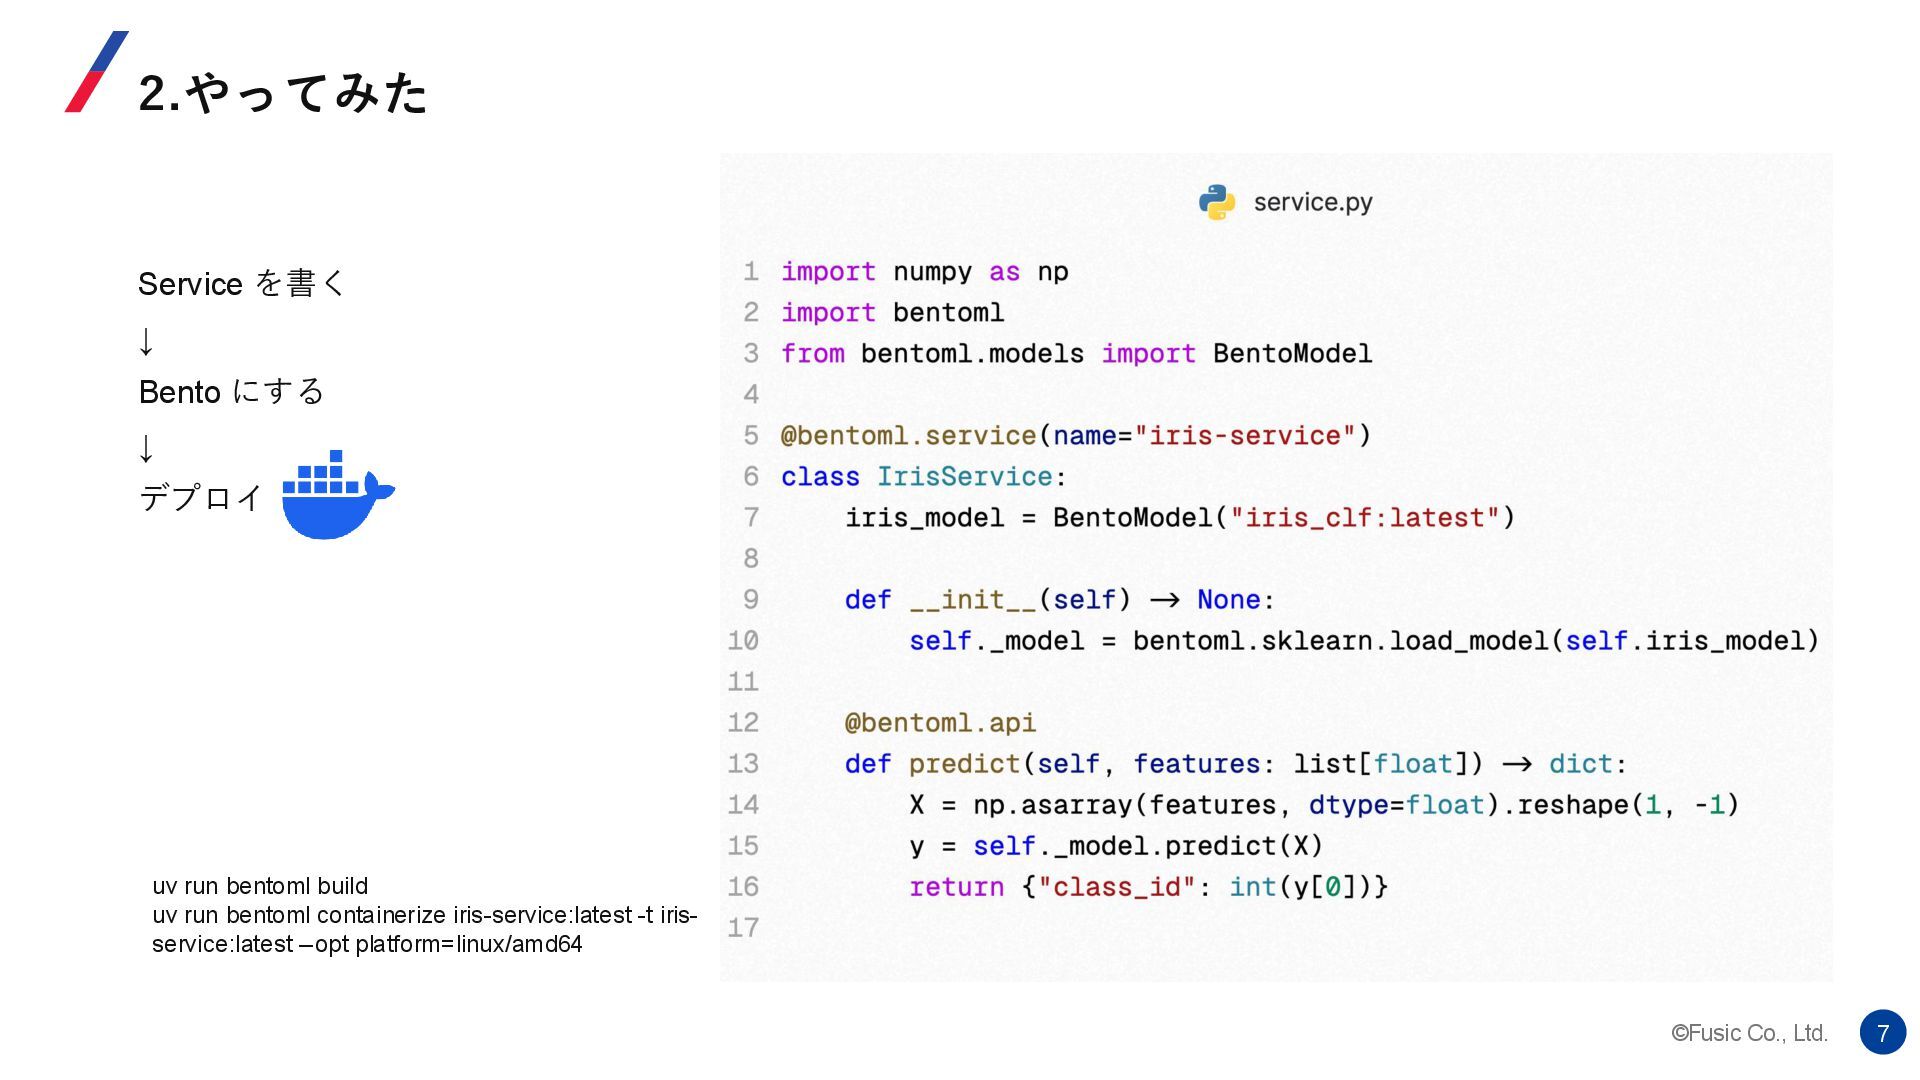
Task: Click the "iris_clf:latest" string
Action: 1364,518
